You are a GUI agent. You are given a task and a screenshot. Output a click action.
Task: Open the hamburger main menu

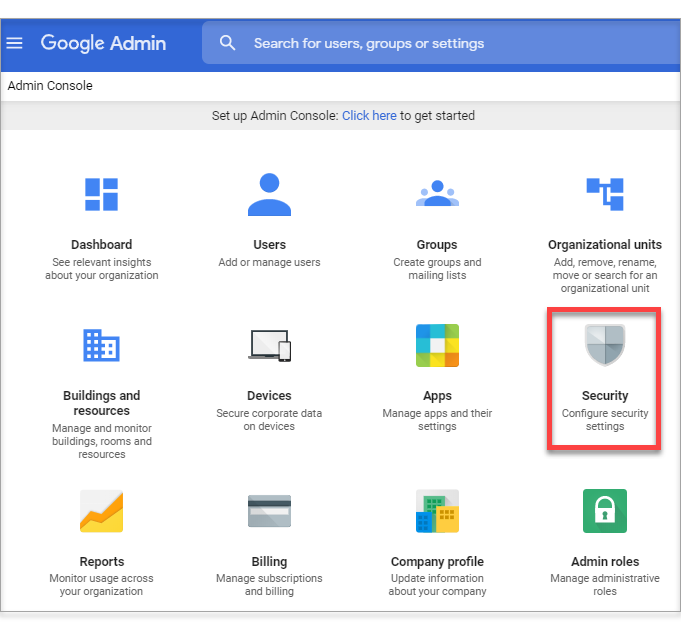(14, 43)
